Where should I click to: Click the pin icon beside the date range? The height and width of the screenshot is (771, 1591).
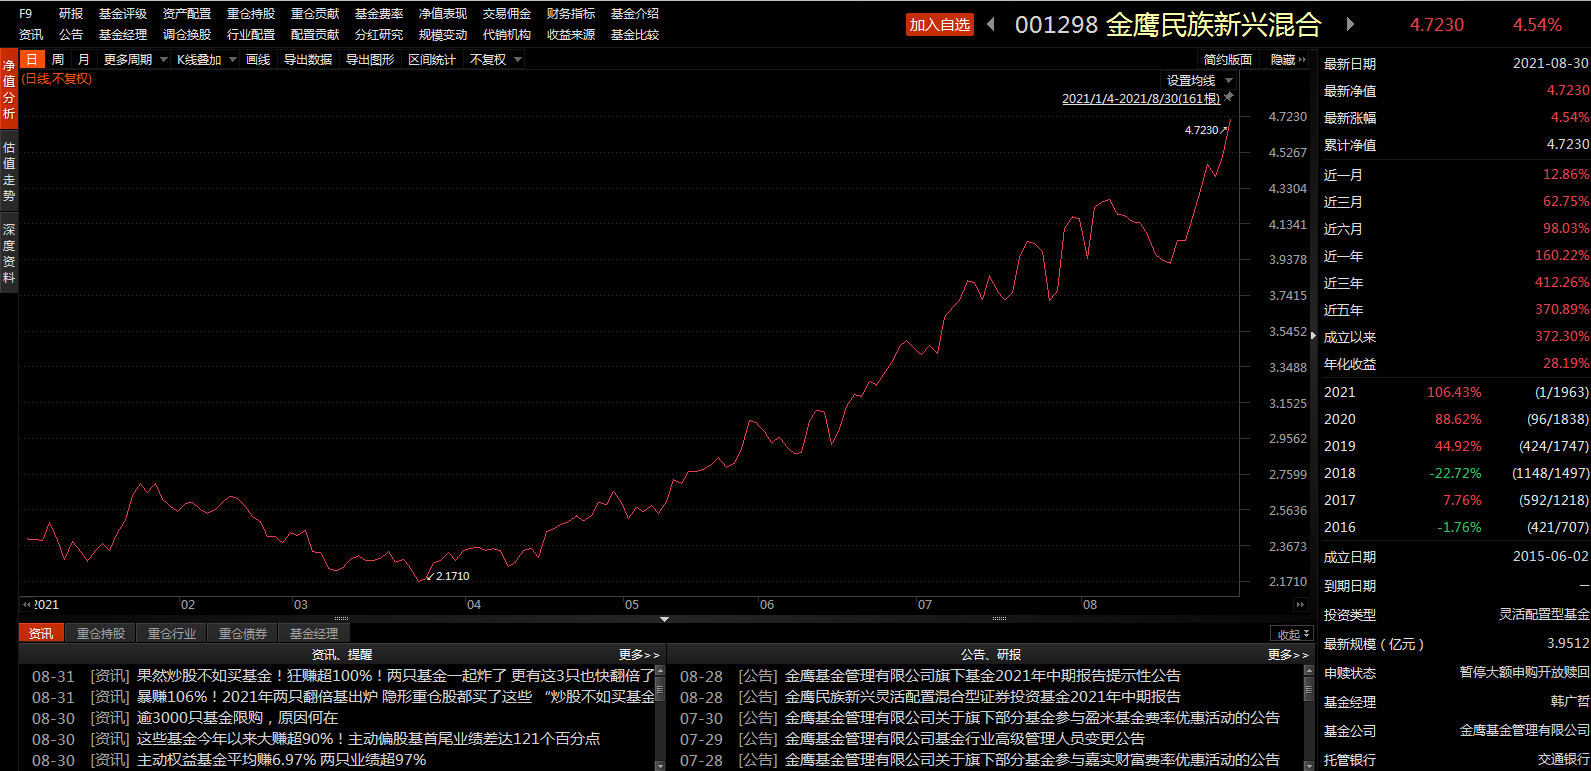1229,97
